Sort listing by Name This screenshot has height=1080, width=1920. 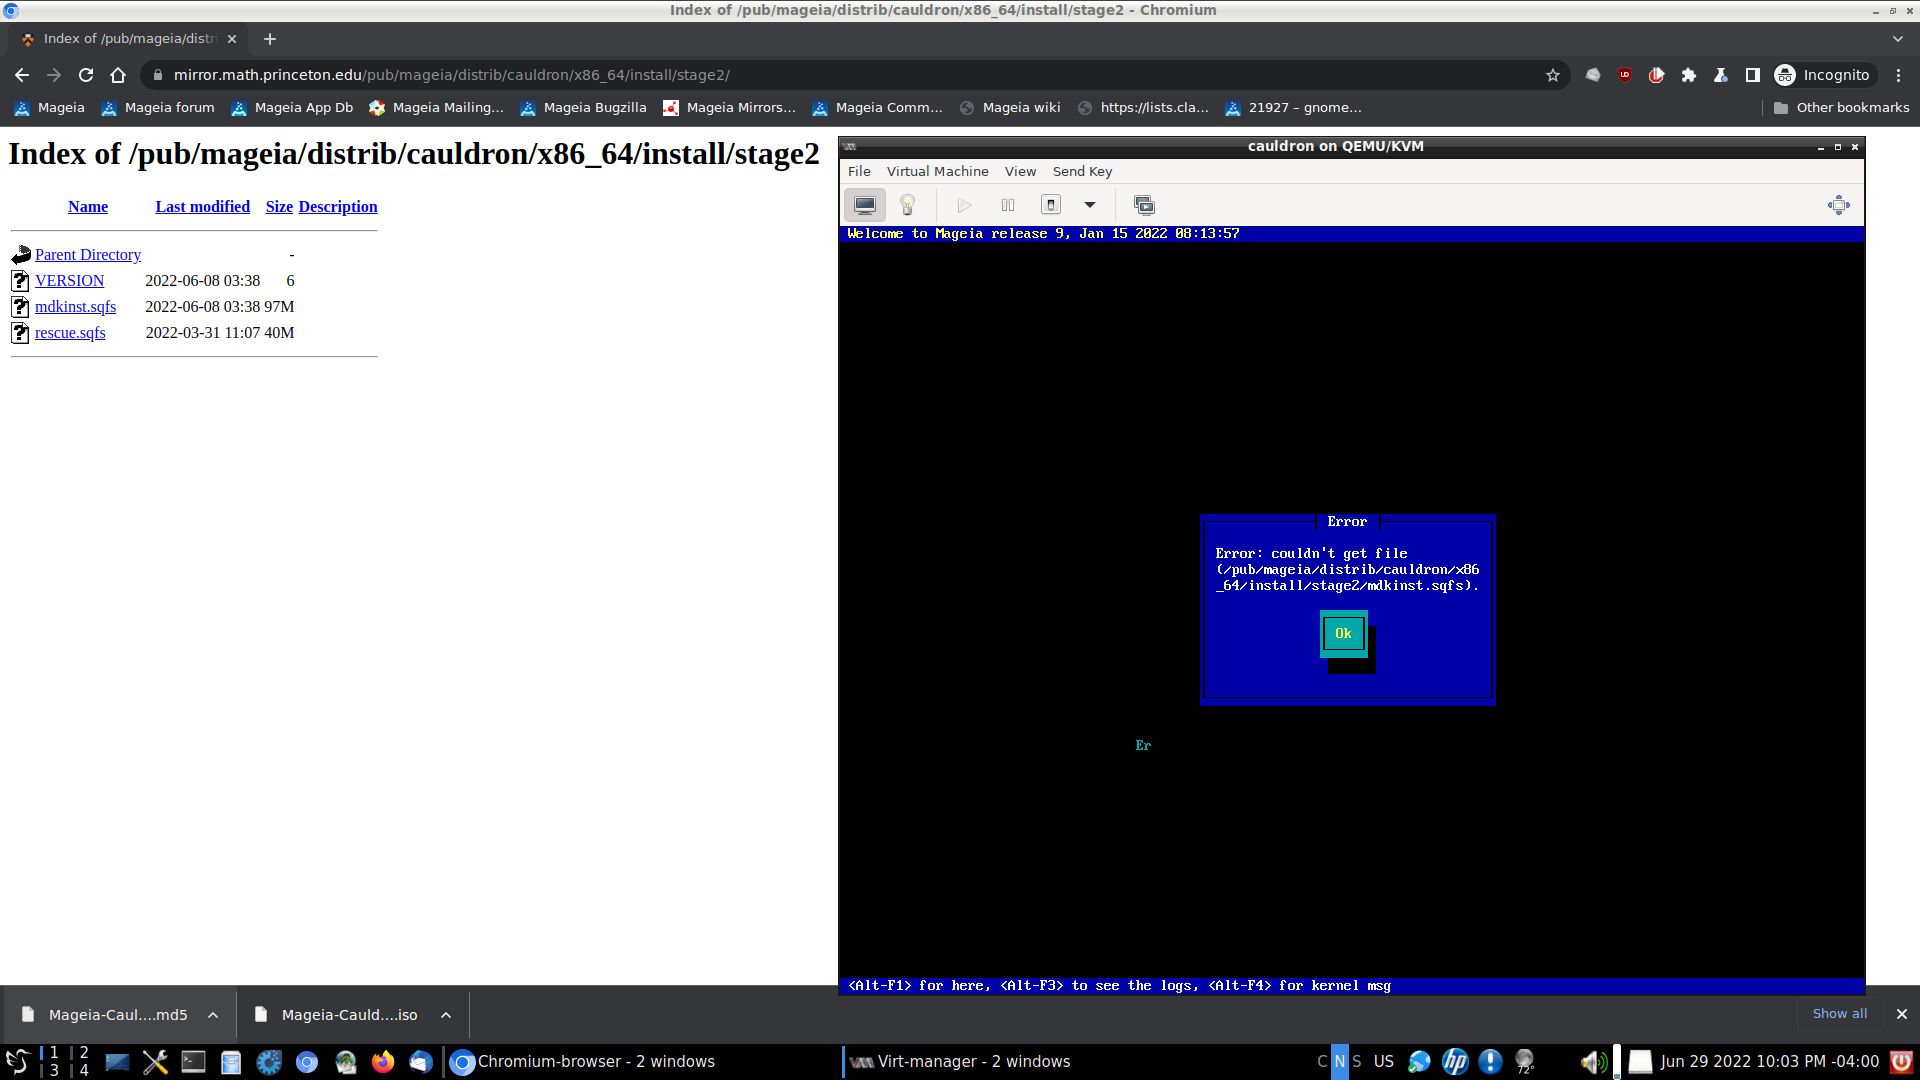pos(88,207)
